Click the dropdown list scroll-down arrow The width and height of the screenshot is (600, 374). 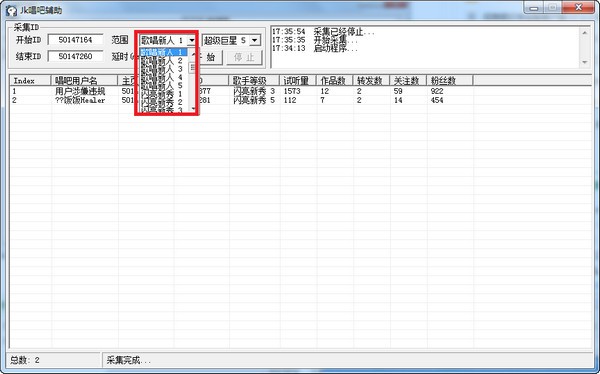click(x=192, y=109)
